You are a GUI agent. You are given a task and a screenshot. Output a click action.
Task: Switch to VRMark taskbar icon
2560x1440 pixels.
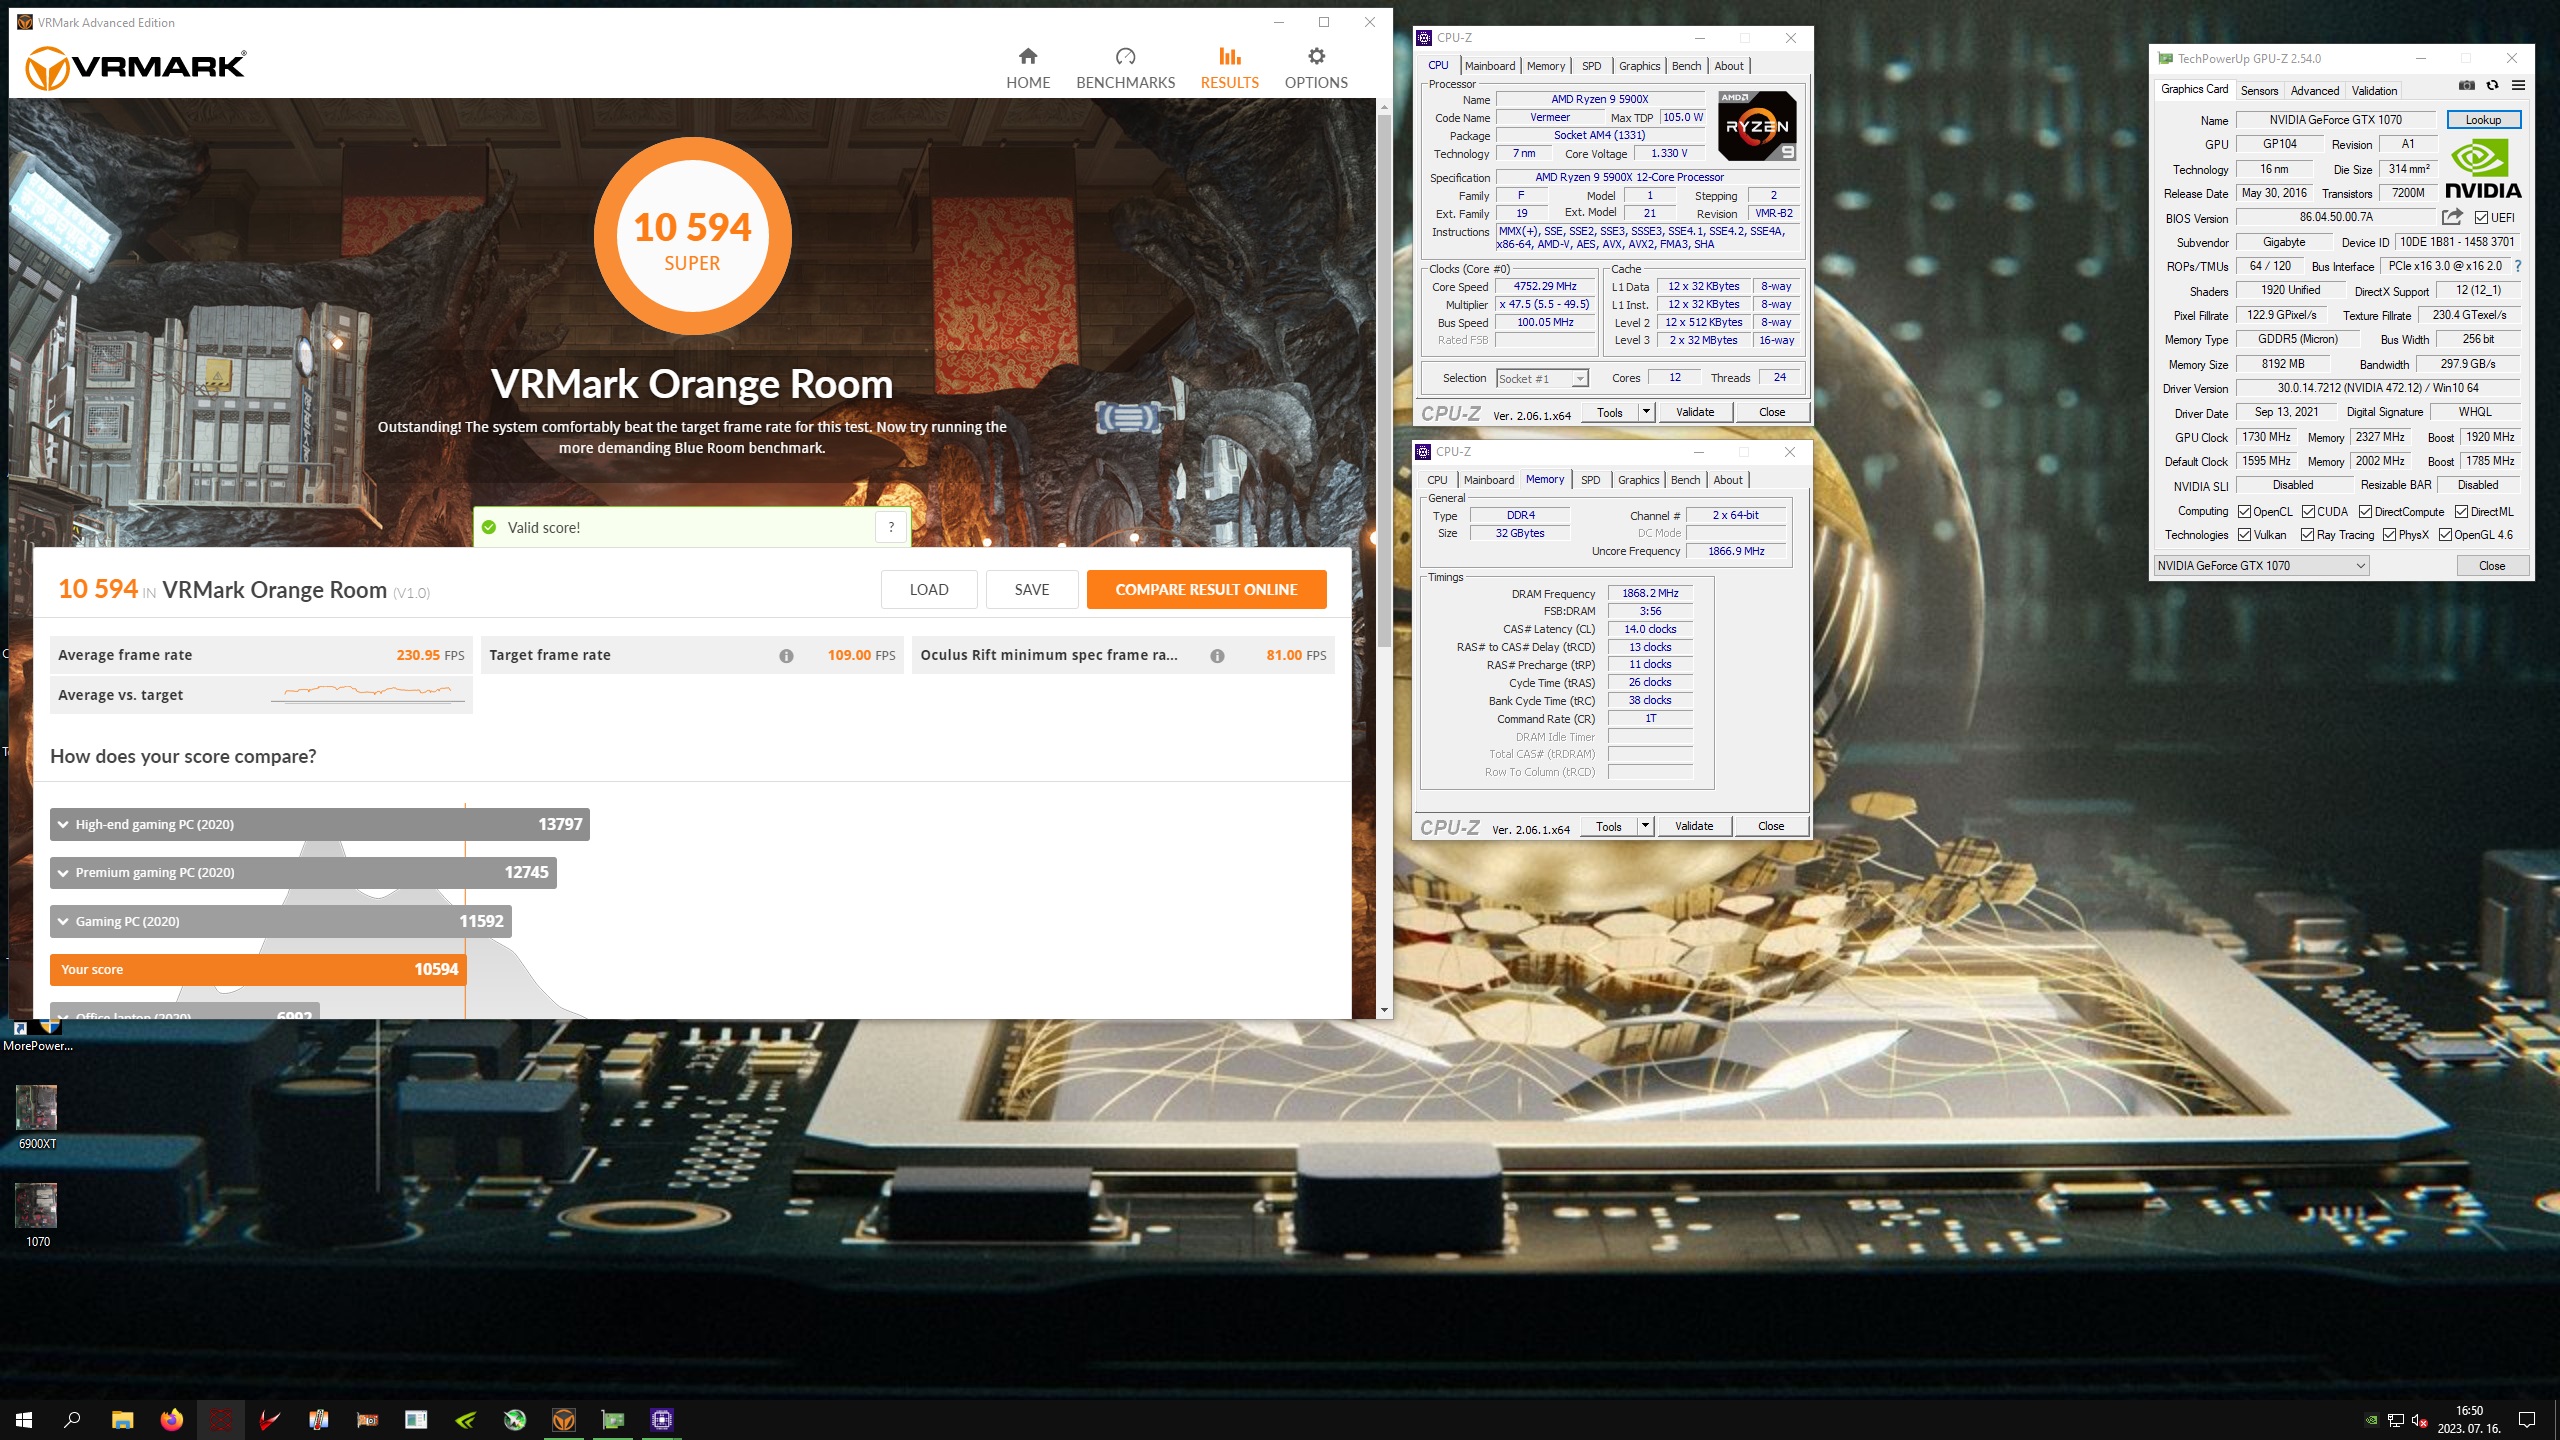coord(564,1419)
